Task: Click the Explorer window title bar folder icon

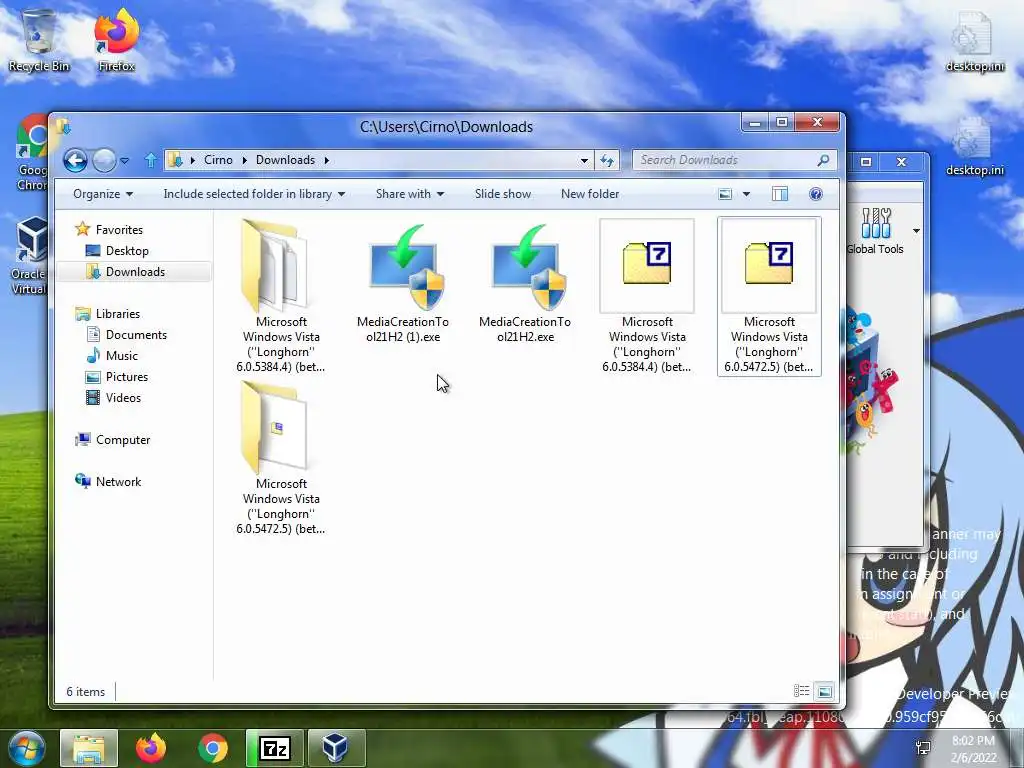Action: click(x=63, y=126)
